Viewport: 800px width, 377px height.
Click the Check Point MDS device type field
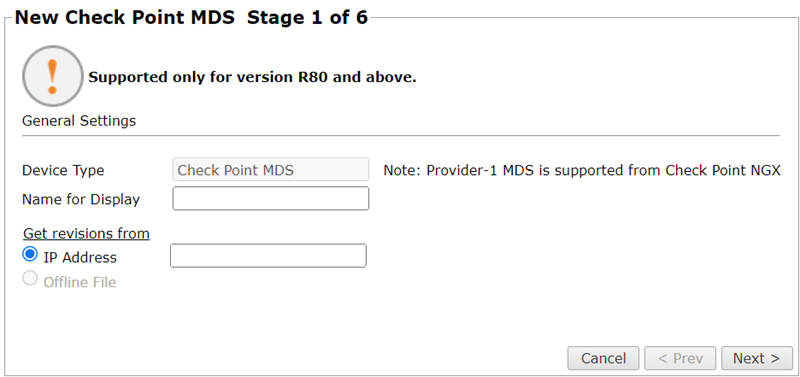pyautogui.click(x=270, y=169)
